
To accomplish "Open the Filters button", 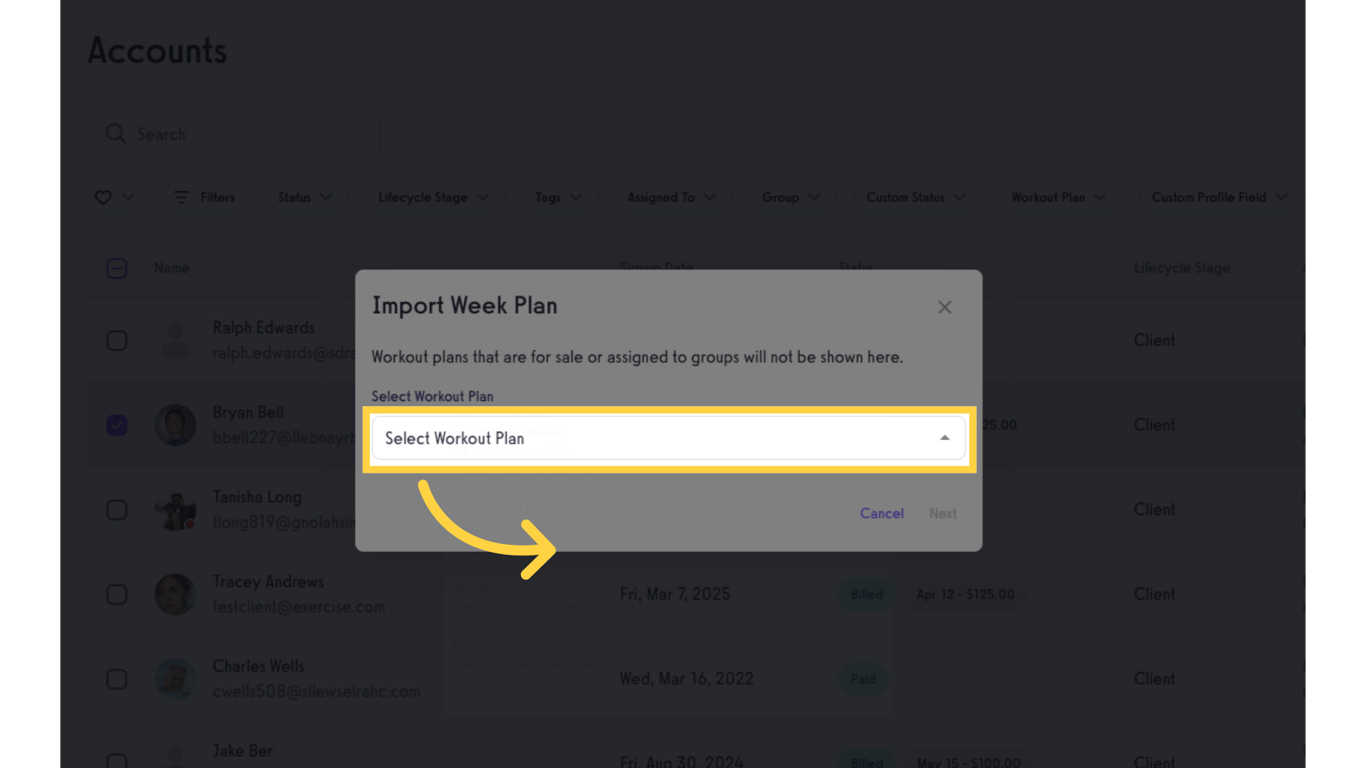I will 204,197.
